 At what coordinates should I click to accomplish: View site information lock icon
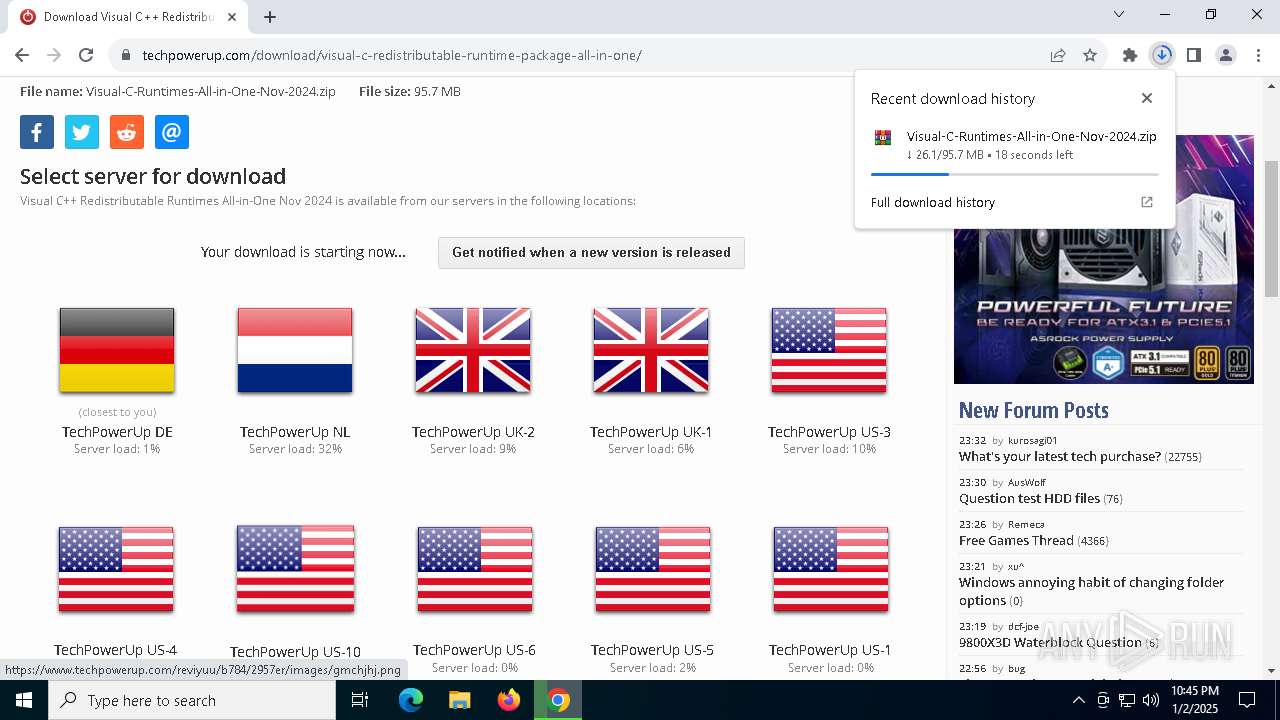(x=126, y=55)
